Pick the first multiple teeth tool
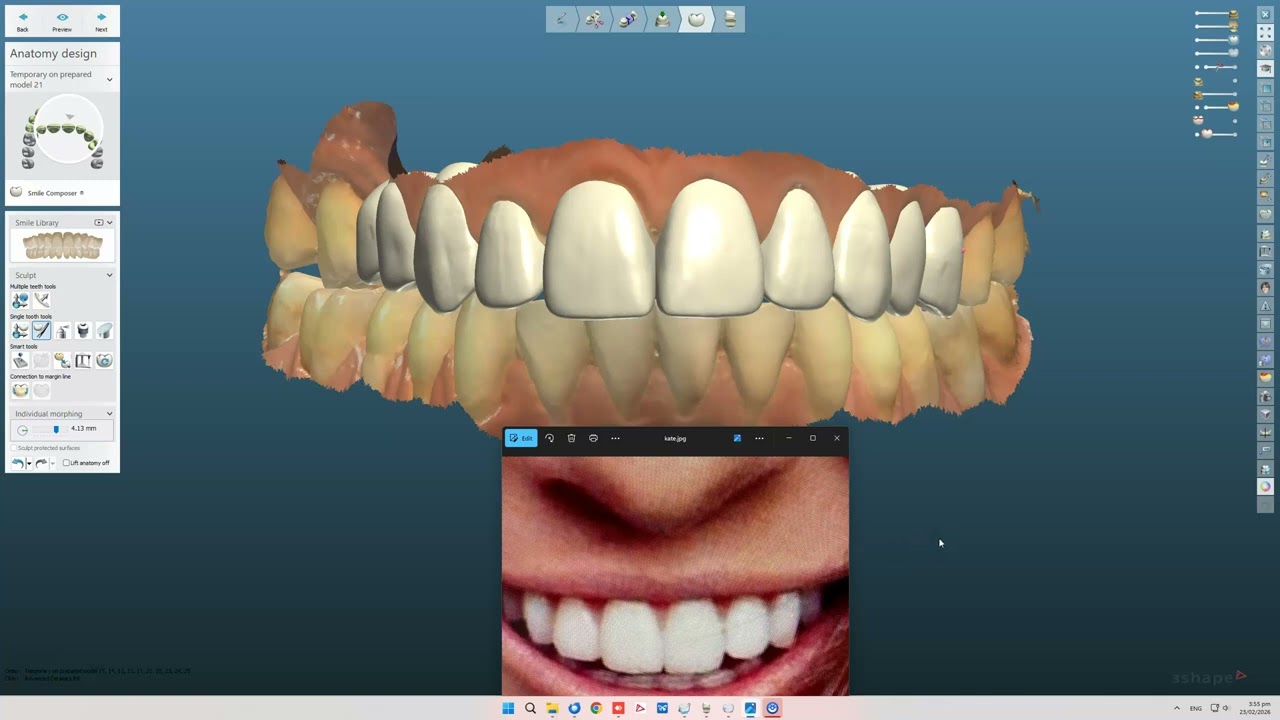Viewport: 1280px width, 720px height. click(x=20, y=300)
